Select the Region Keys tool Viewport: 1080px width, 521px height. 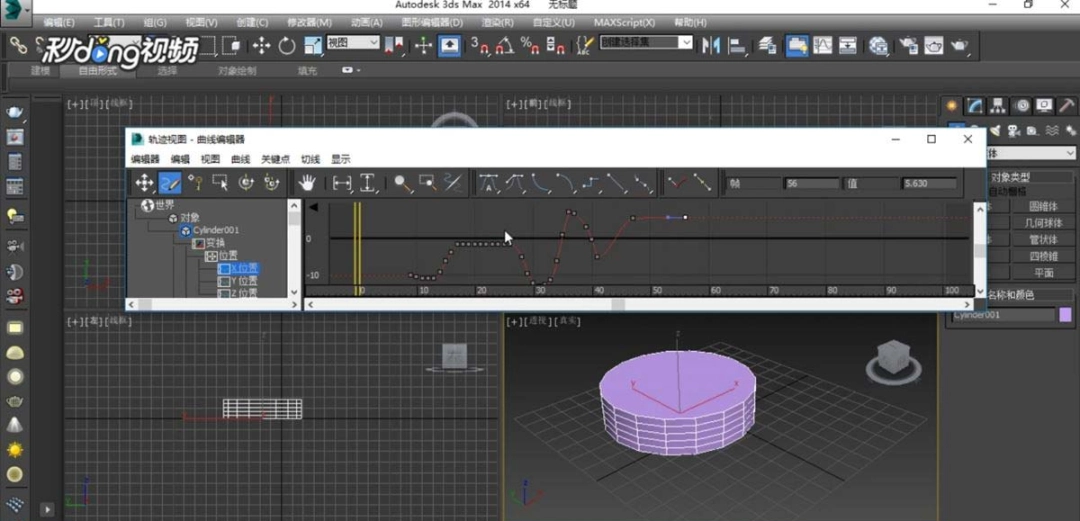(221, 183)
